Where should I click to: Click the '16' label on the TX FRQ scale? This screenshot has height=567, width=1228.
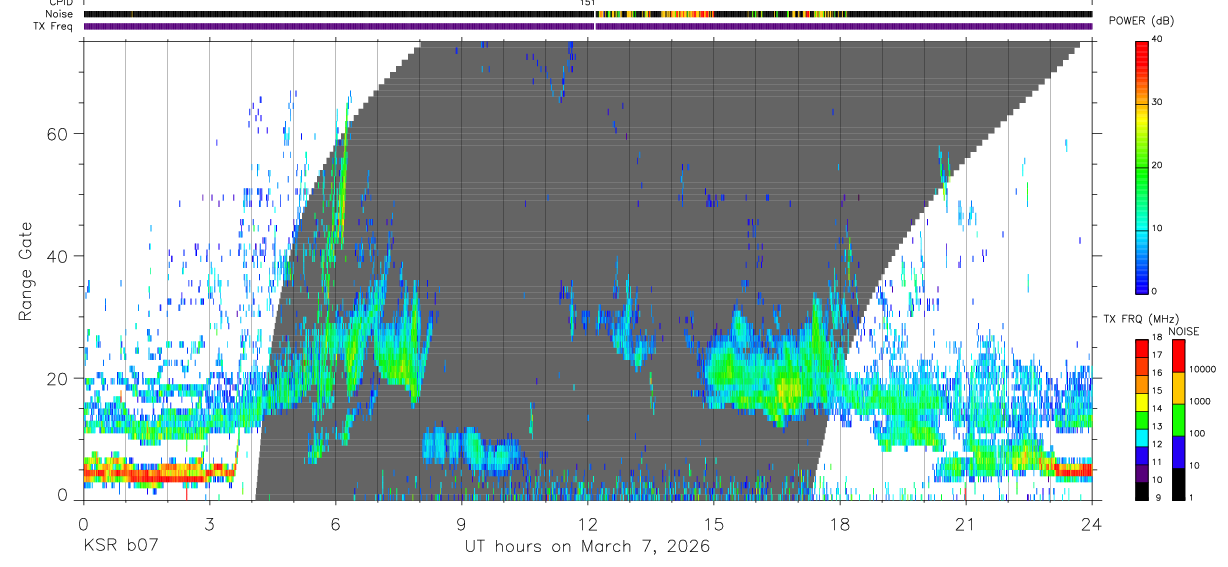(1156, 372)
